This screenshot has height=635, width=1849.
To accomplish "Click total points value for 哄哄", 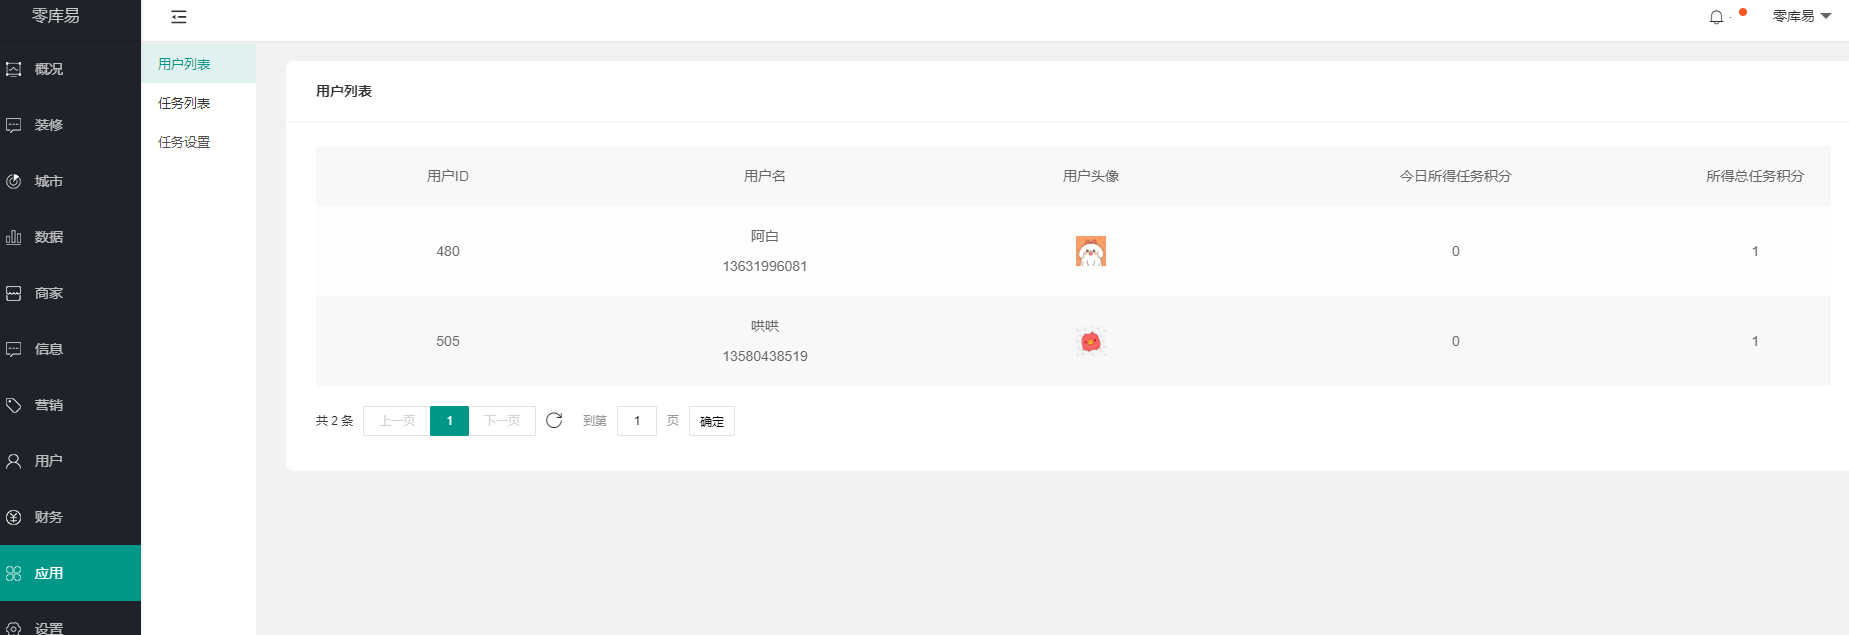I will point(1755,341).
